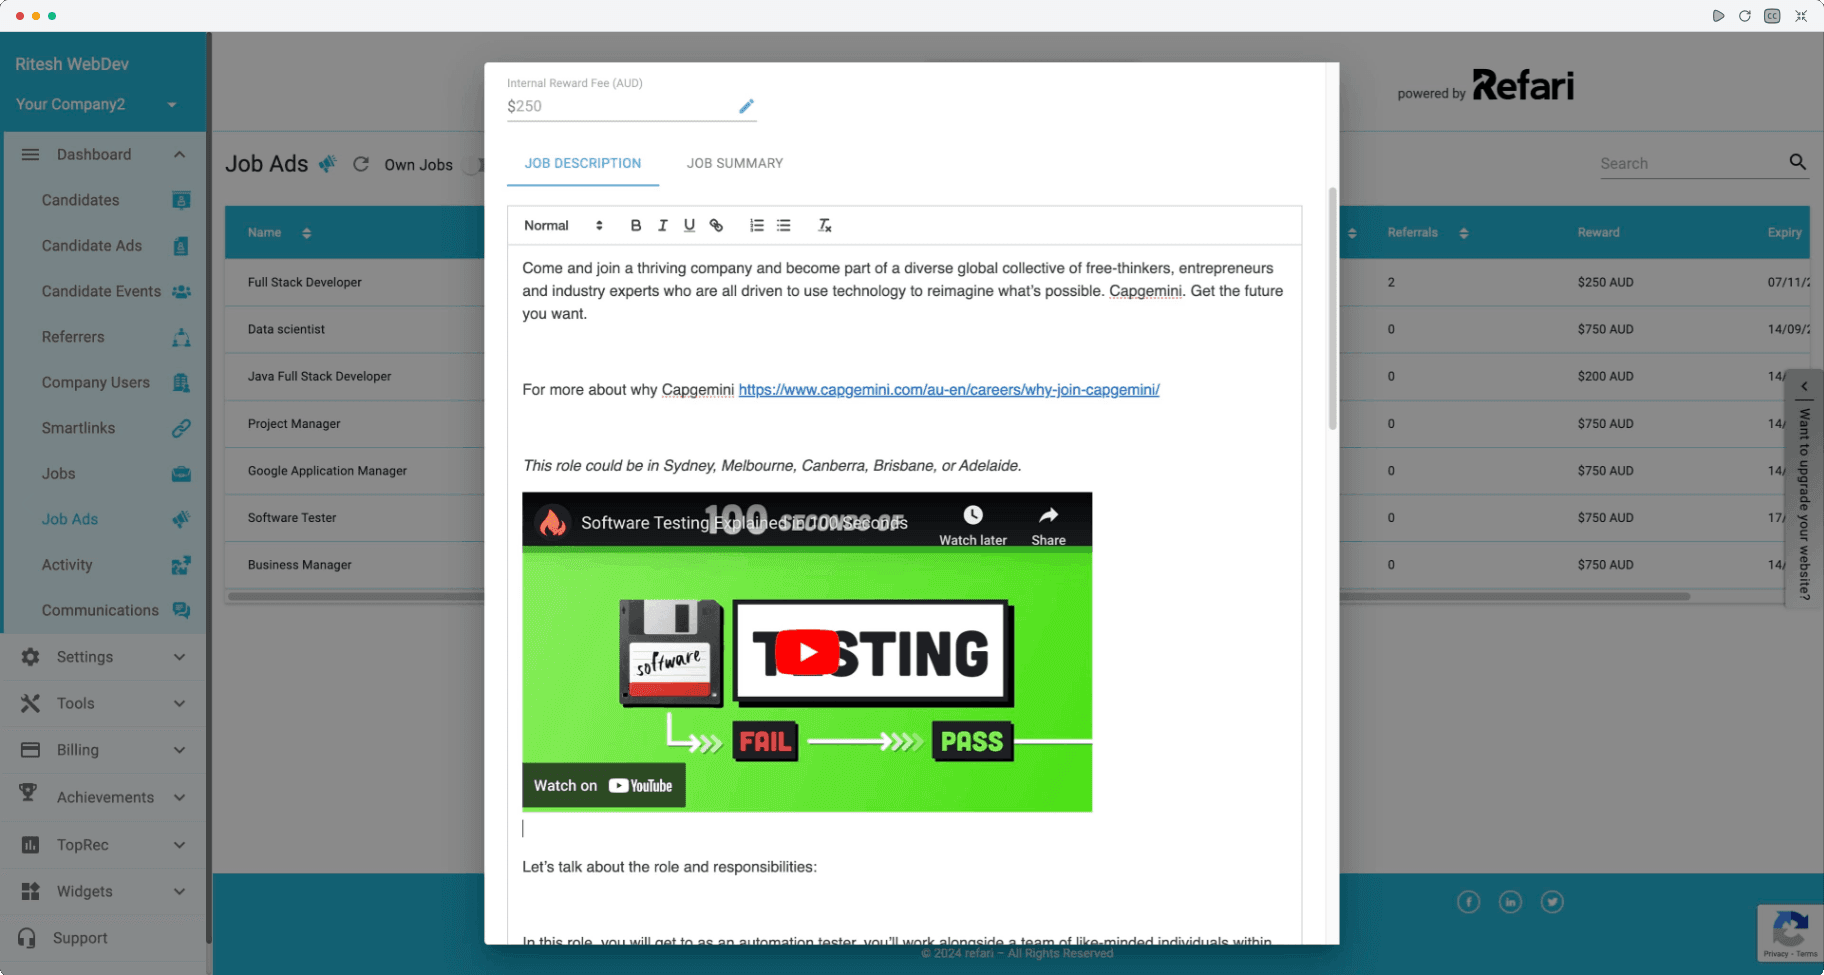Open the Data scientist row
Viewport: 1824px width, 975px height.
pos(286,329)
